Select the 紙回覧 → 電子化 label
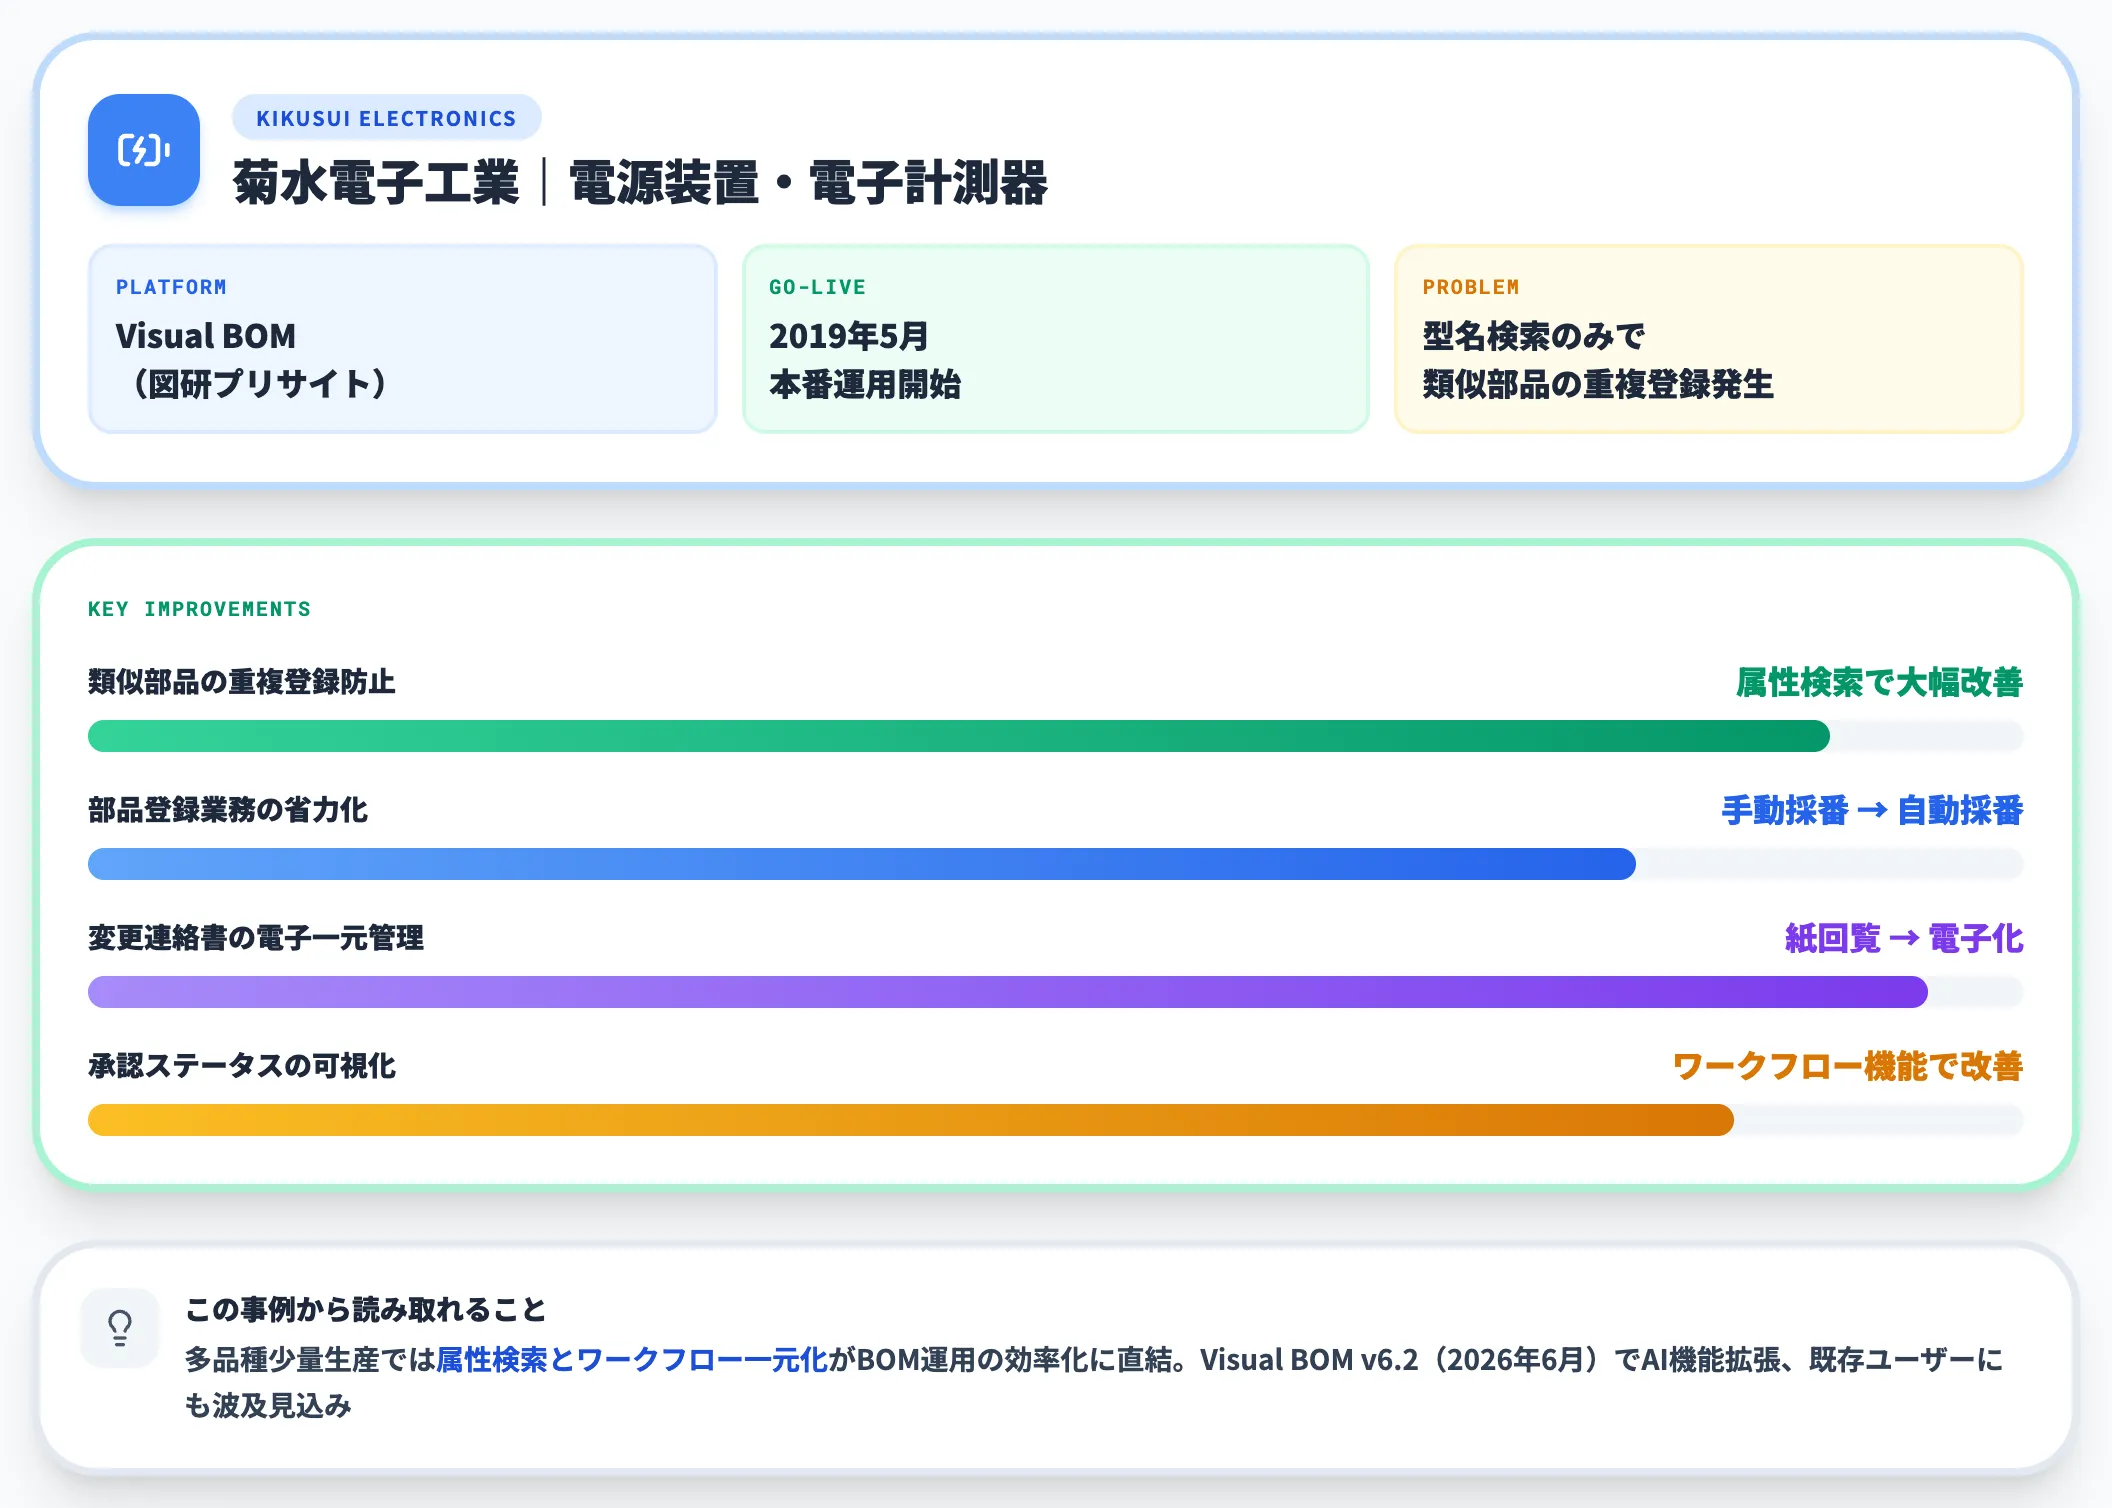Screen dimensions: 2112x1508 (1904, 938)
